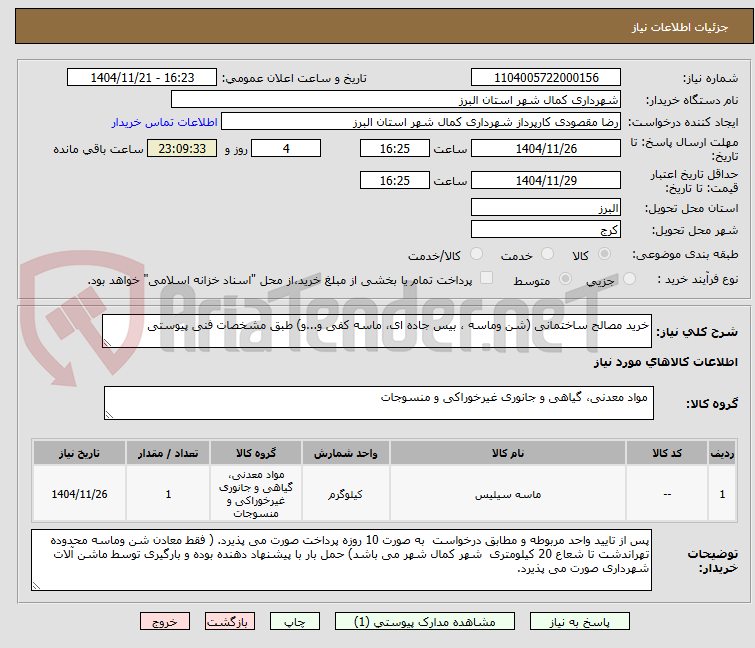The image size is (755, 648).
Task: Click the تاریخ نیاز column header
Action: [79, 453]
